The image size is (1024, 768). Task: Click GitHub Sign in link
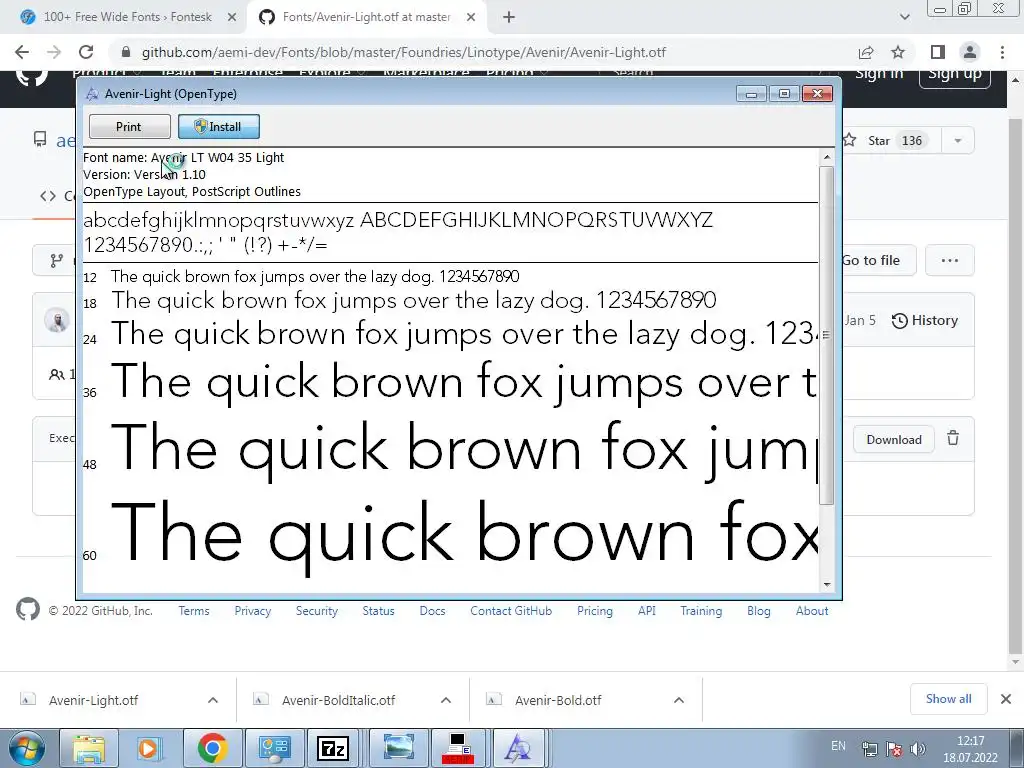[879, 73]
